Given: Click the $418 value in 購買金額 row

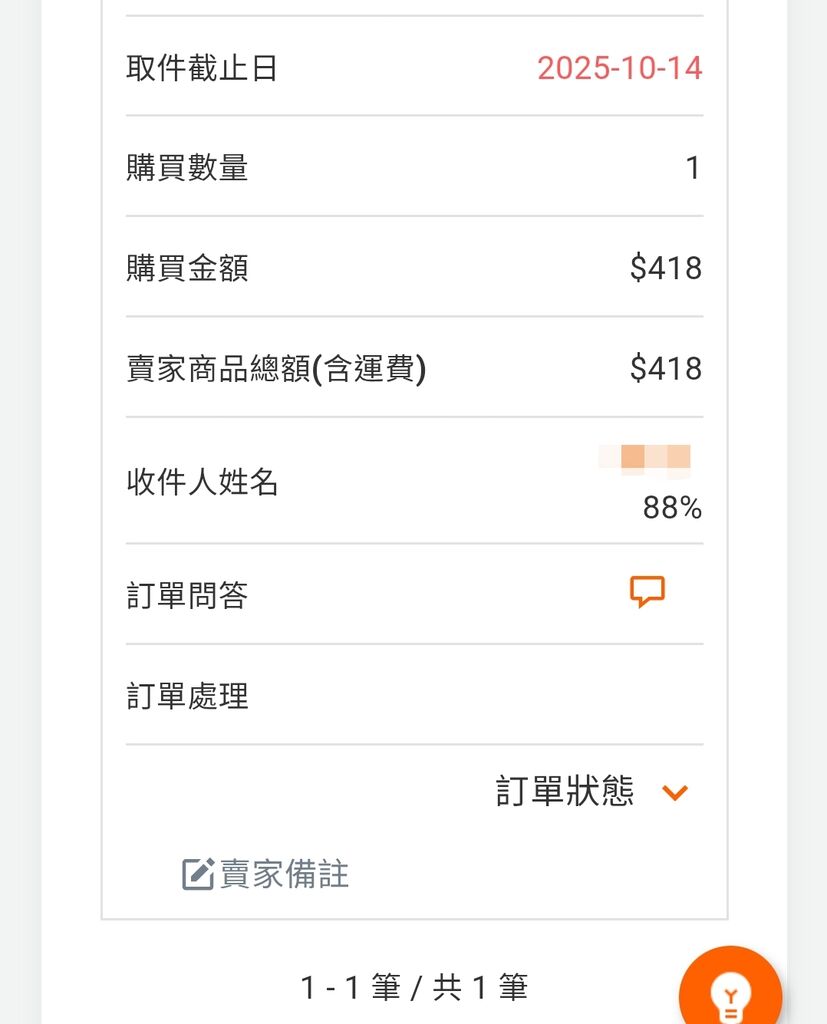Looking at the screenshot, I should point(666,268).
